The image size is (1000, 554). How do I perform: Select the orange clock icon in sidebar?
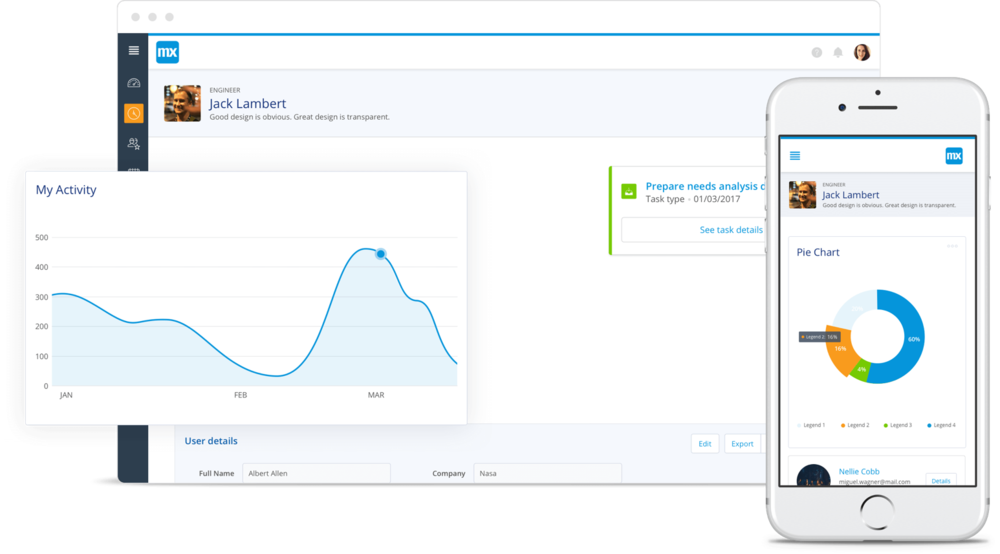pyautogui.click(x=134, y=113)
